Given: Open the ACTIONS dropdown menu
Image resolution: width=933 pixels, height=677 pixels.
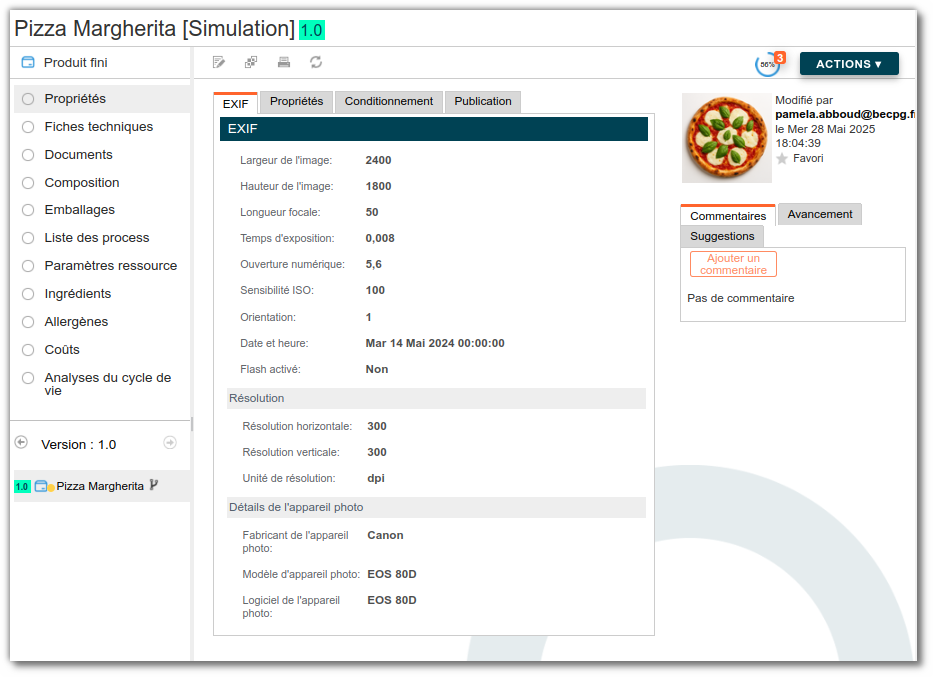Looking at the screenshot, I should [x=848, y=64].
